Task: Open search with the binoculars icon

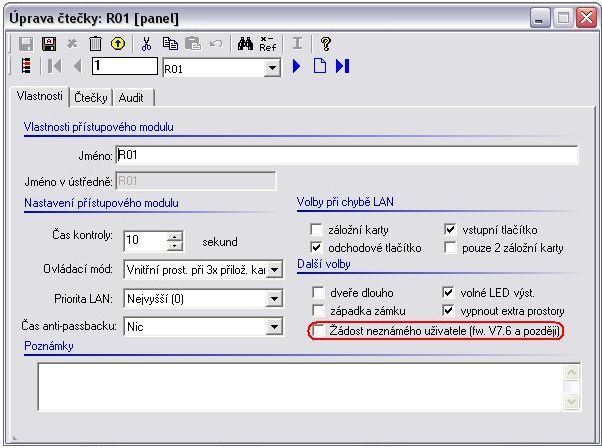Action: click(x=243, y=44)
